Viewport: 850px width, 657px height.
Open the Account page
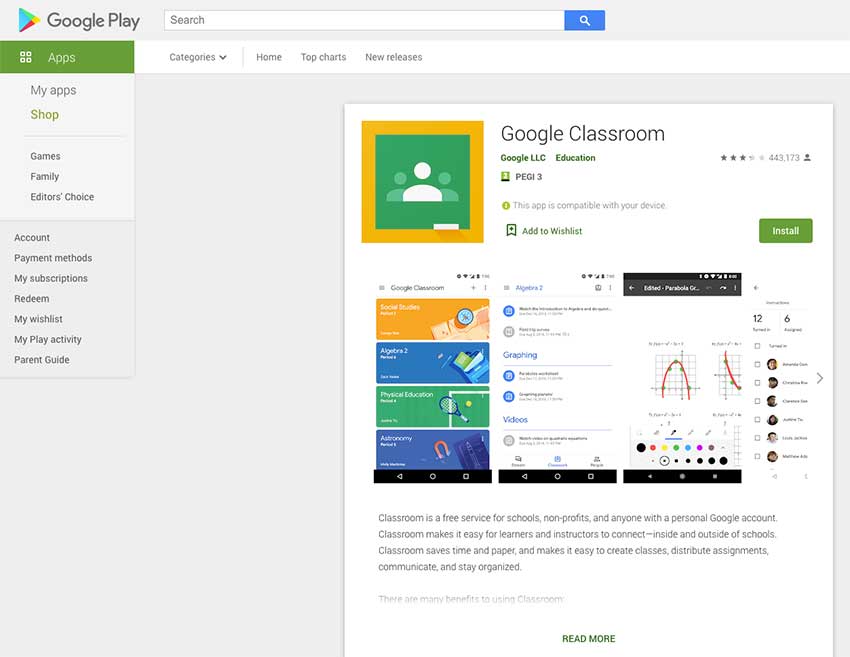[32, 237]
